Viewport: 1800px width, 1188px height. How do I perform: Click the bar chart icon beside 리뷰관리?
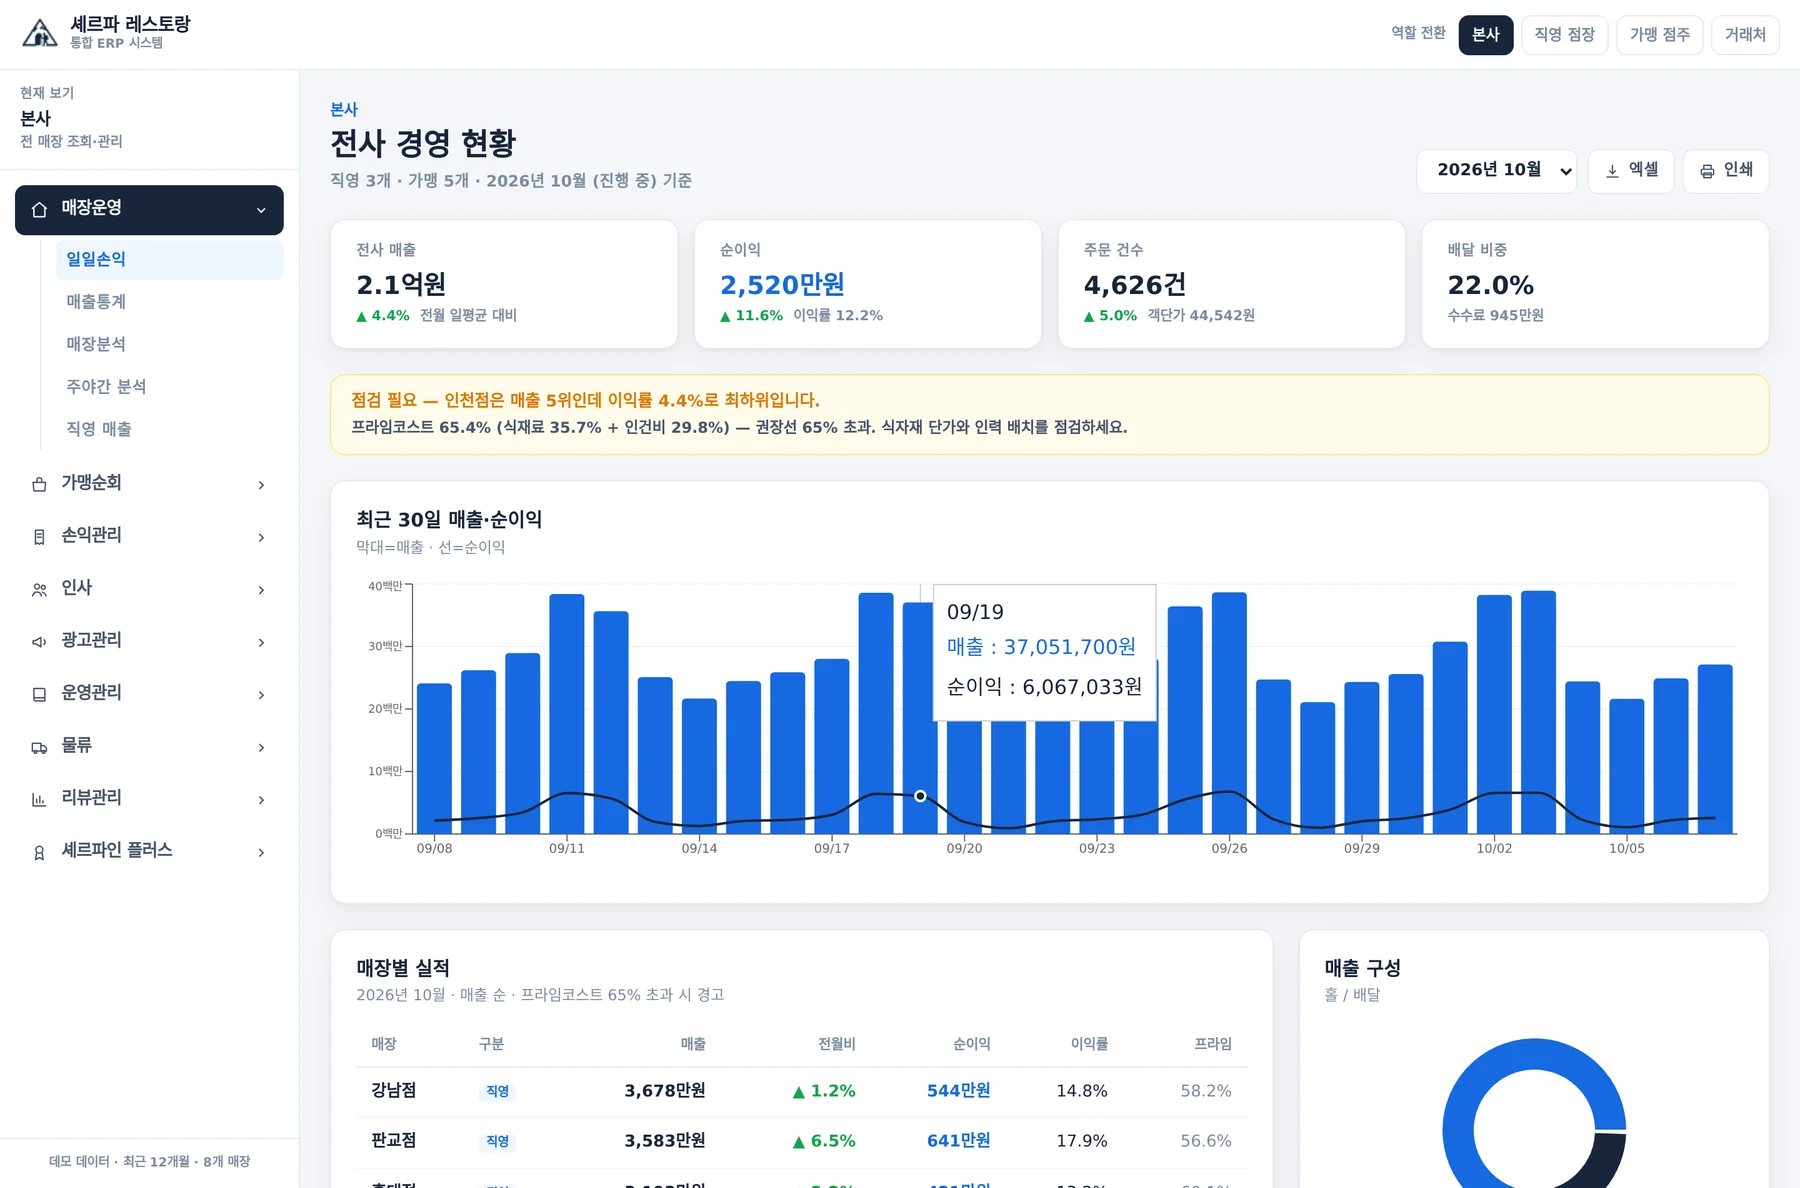39,799
